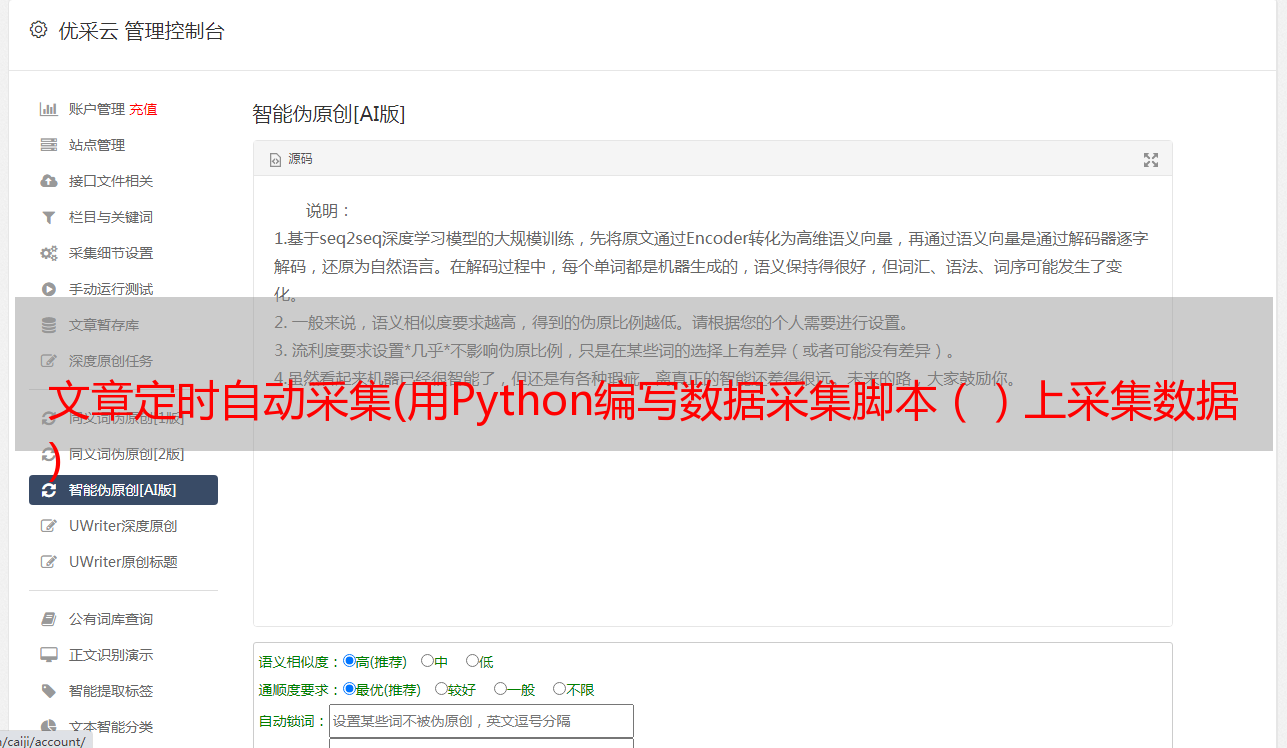Click the bar chart icon next to 账户管理
Viewport: 1287px width, 748px height.
pos(48,109)
